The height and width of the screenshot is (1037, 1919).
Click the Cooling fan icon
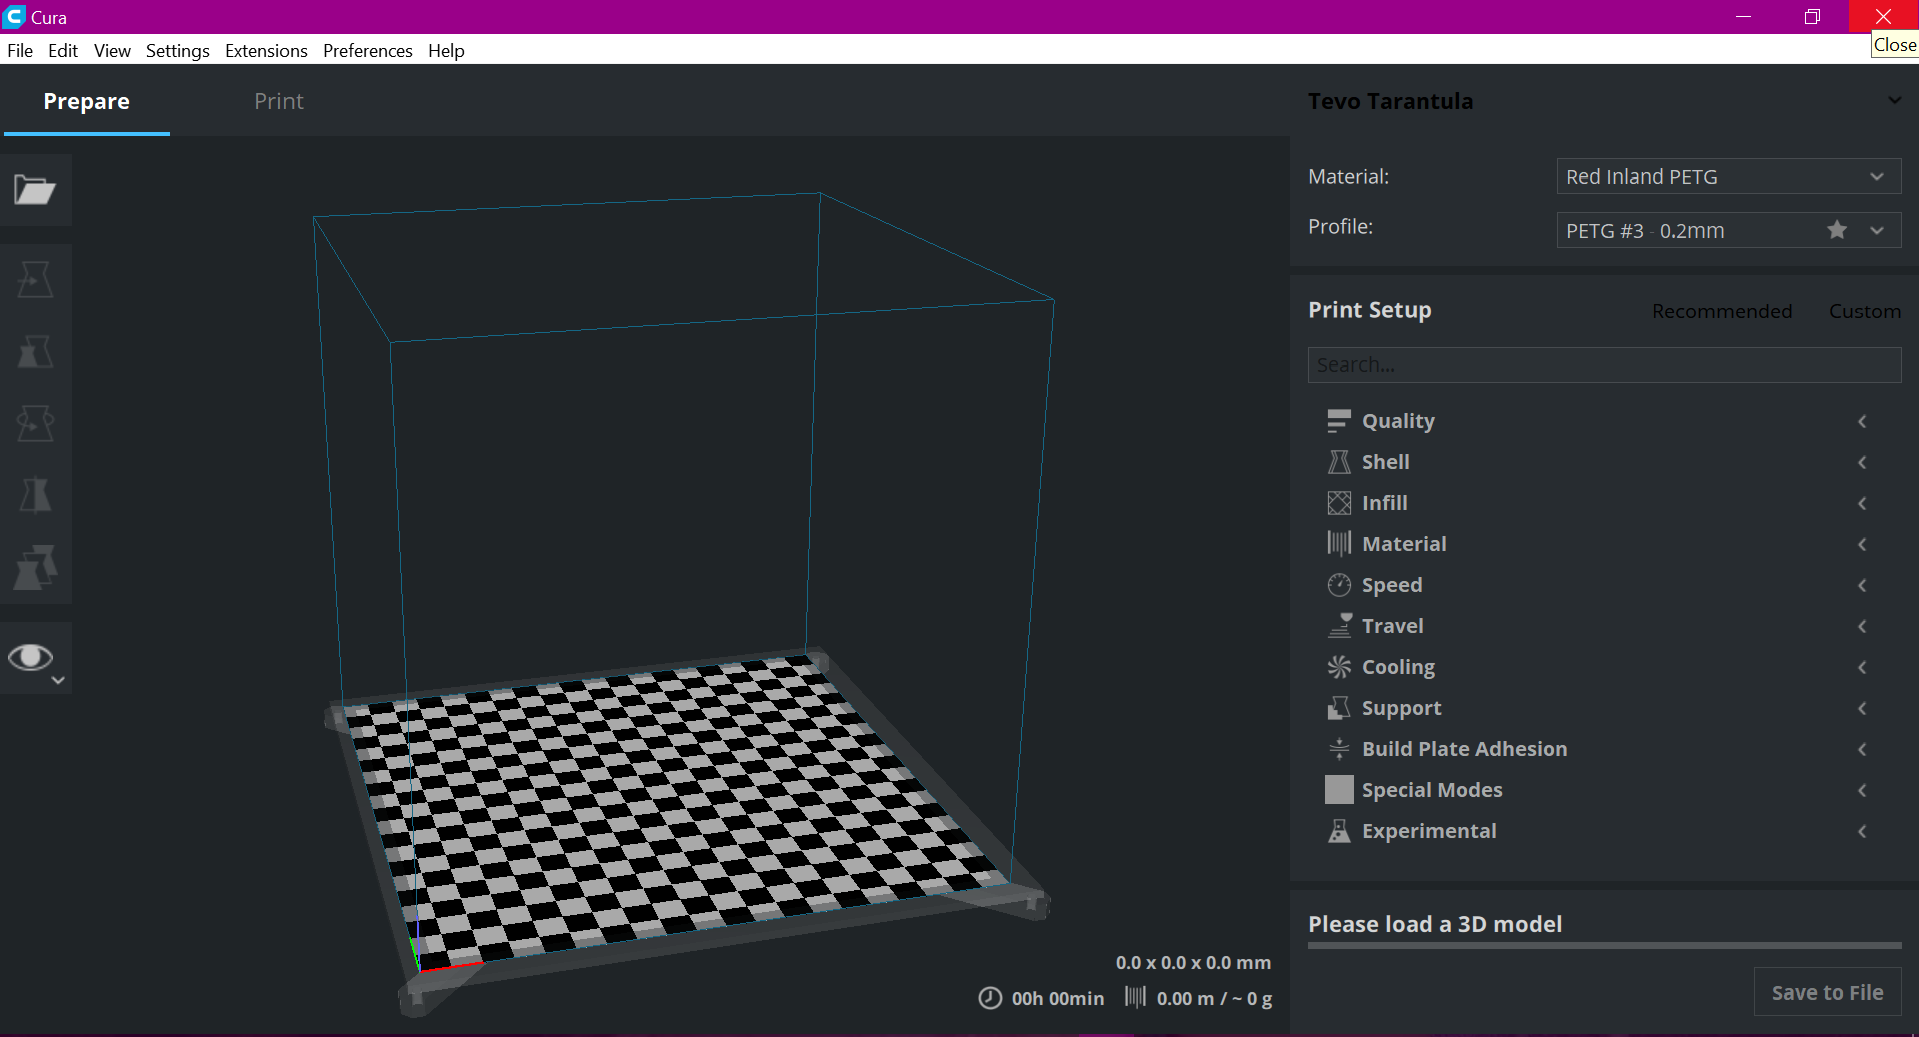coord(1339,667)
